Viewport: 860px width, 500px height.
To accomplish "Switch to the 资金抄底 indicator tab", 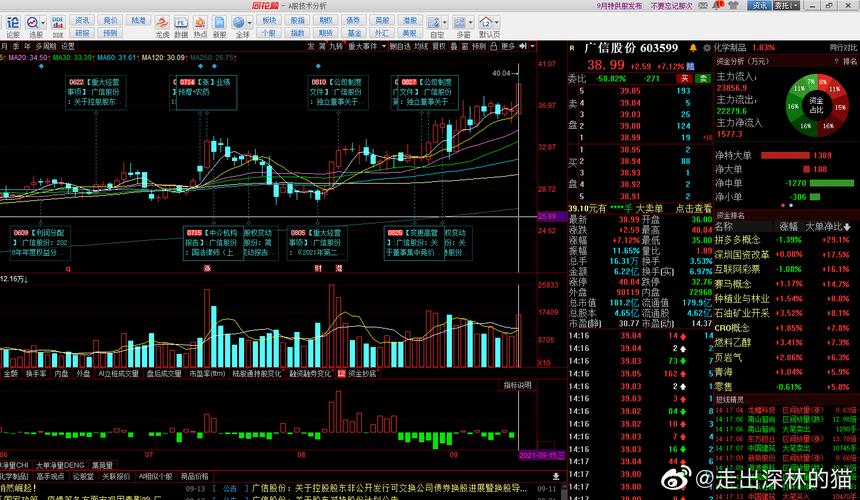I will coord(362,374).
